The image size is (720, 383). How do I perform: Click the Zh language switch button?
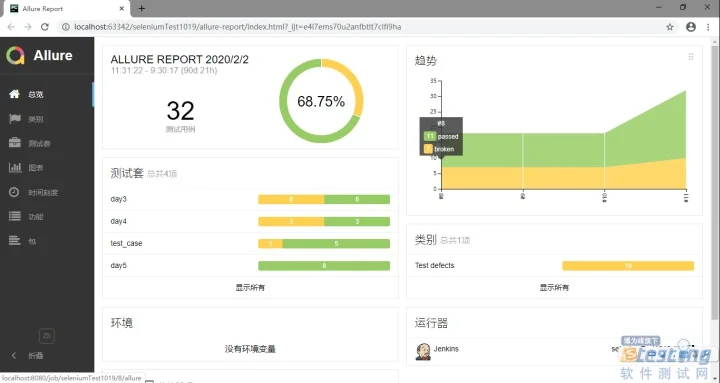pyautogui.click(x=47, y=336)
